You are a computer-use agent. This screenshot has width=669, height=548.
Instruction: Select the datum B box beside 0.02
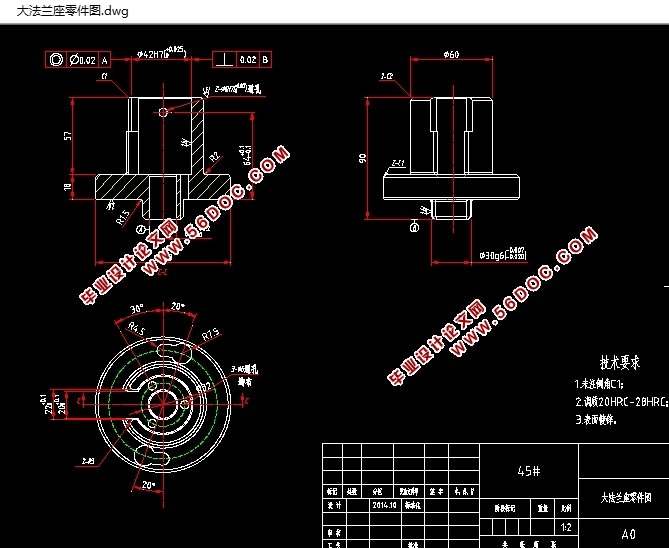coord(265,60)
